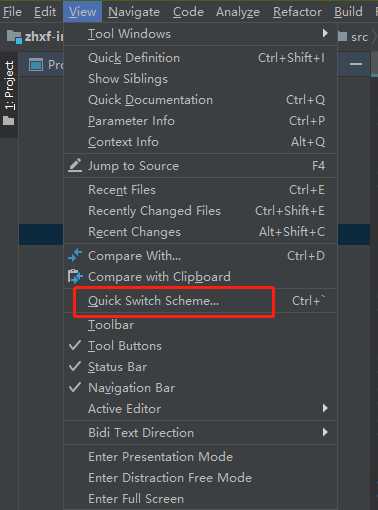Image resolution: width=378 pixels, height=510 pixels.
Task: Click the Project panel window icon
Action: coord(36,64)
